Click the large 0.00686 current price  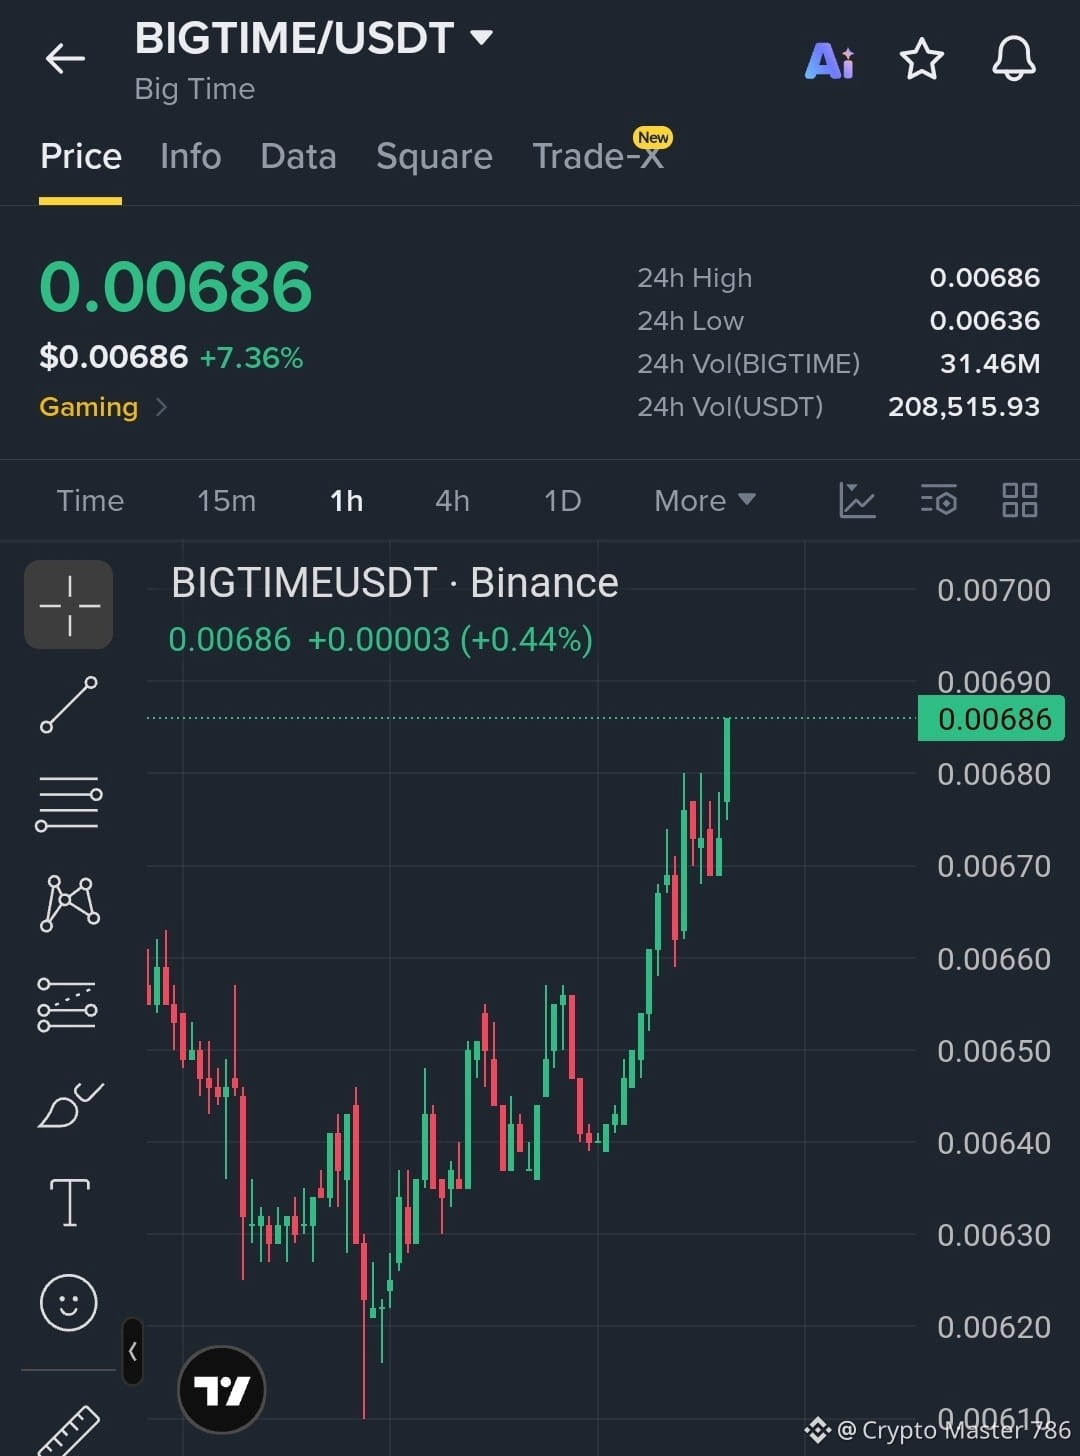click(x=176, y=287)
